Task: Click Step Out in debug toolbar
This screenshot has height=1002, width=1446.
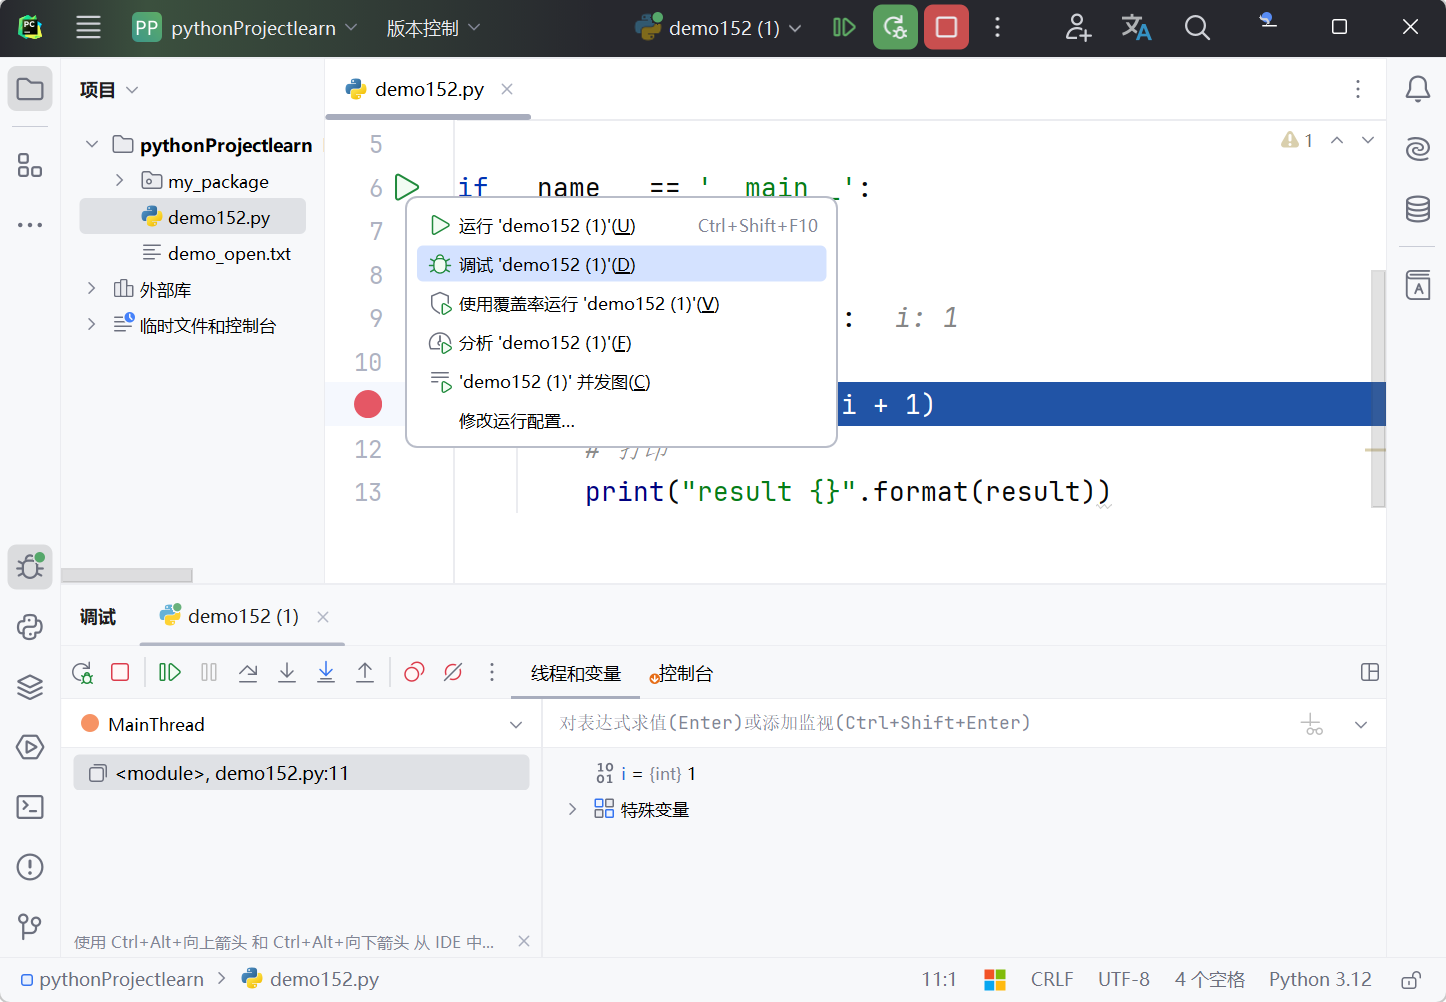Action: coord(365,672)
